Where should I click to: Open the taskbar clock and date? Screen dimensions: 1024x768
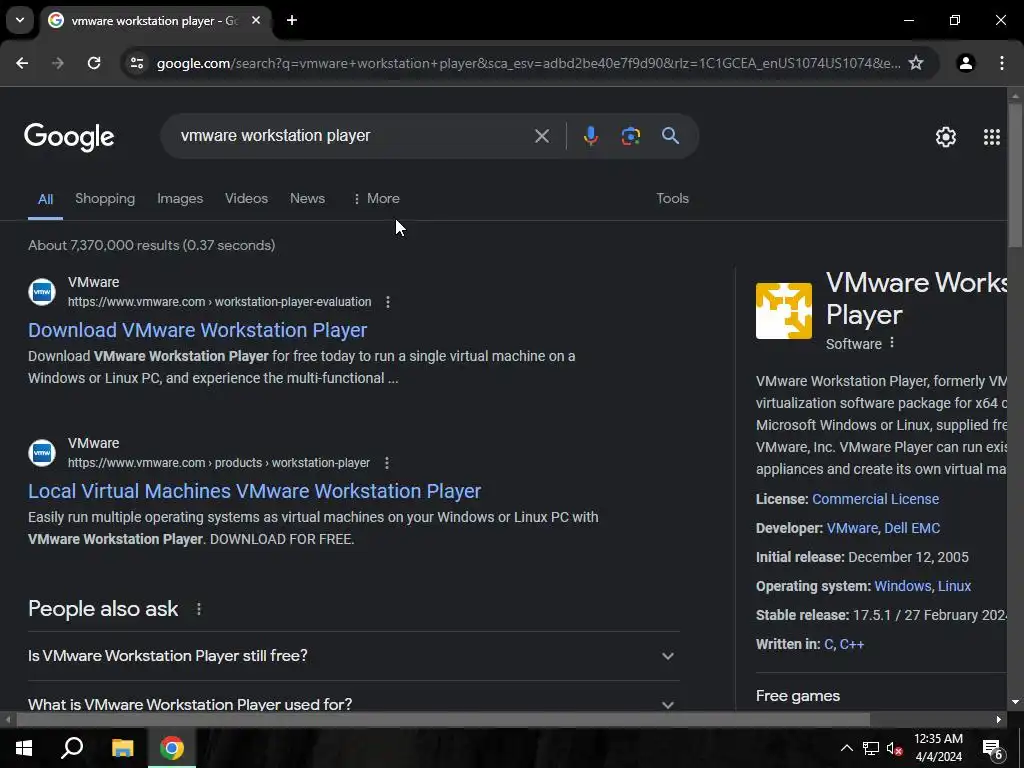pyautogui.click(x=938, y=748)
